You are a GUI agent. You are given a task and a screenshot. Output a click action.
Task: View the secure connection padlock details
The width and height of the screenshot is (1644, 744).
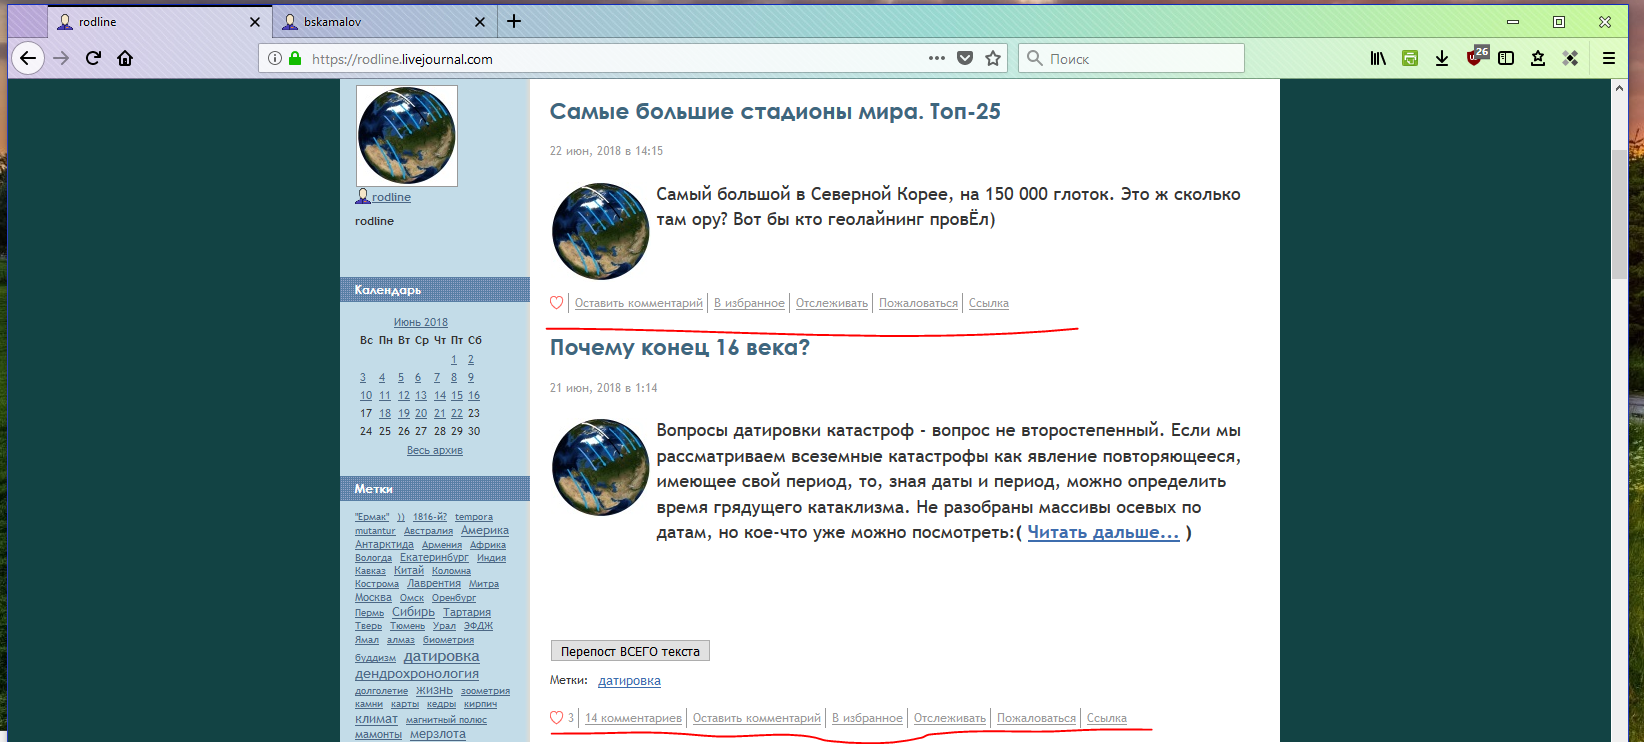point(295,58)
